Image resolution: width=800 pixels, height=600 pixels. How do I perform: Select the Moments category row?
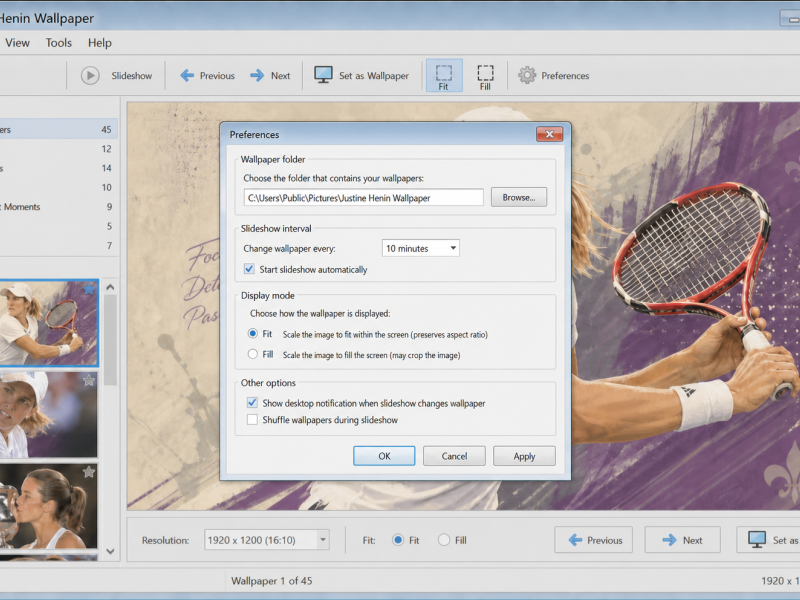point(58,207)
